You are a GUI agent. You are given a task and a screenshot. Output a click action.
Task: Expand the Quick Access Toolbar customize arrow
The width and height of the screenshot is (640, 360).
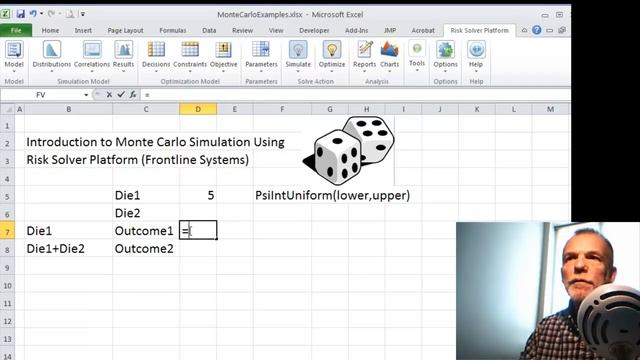click(82, 14)
